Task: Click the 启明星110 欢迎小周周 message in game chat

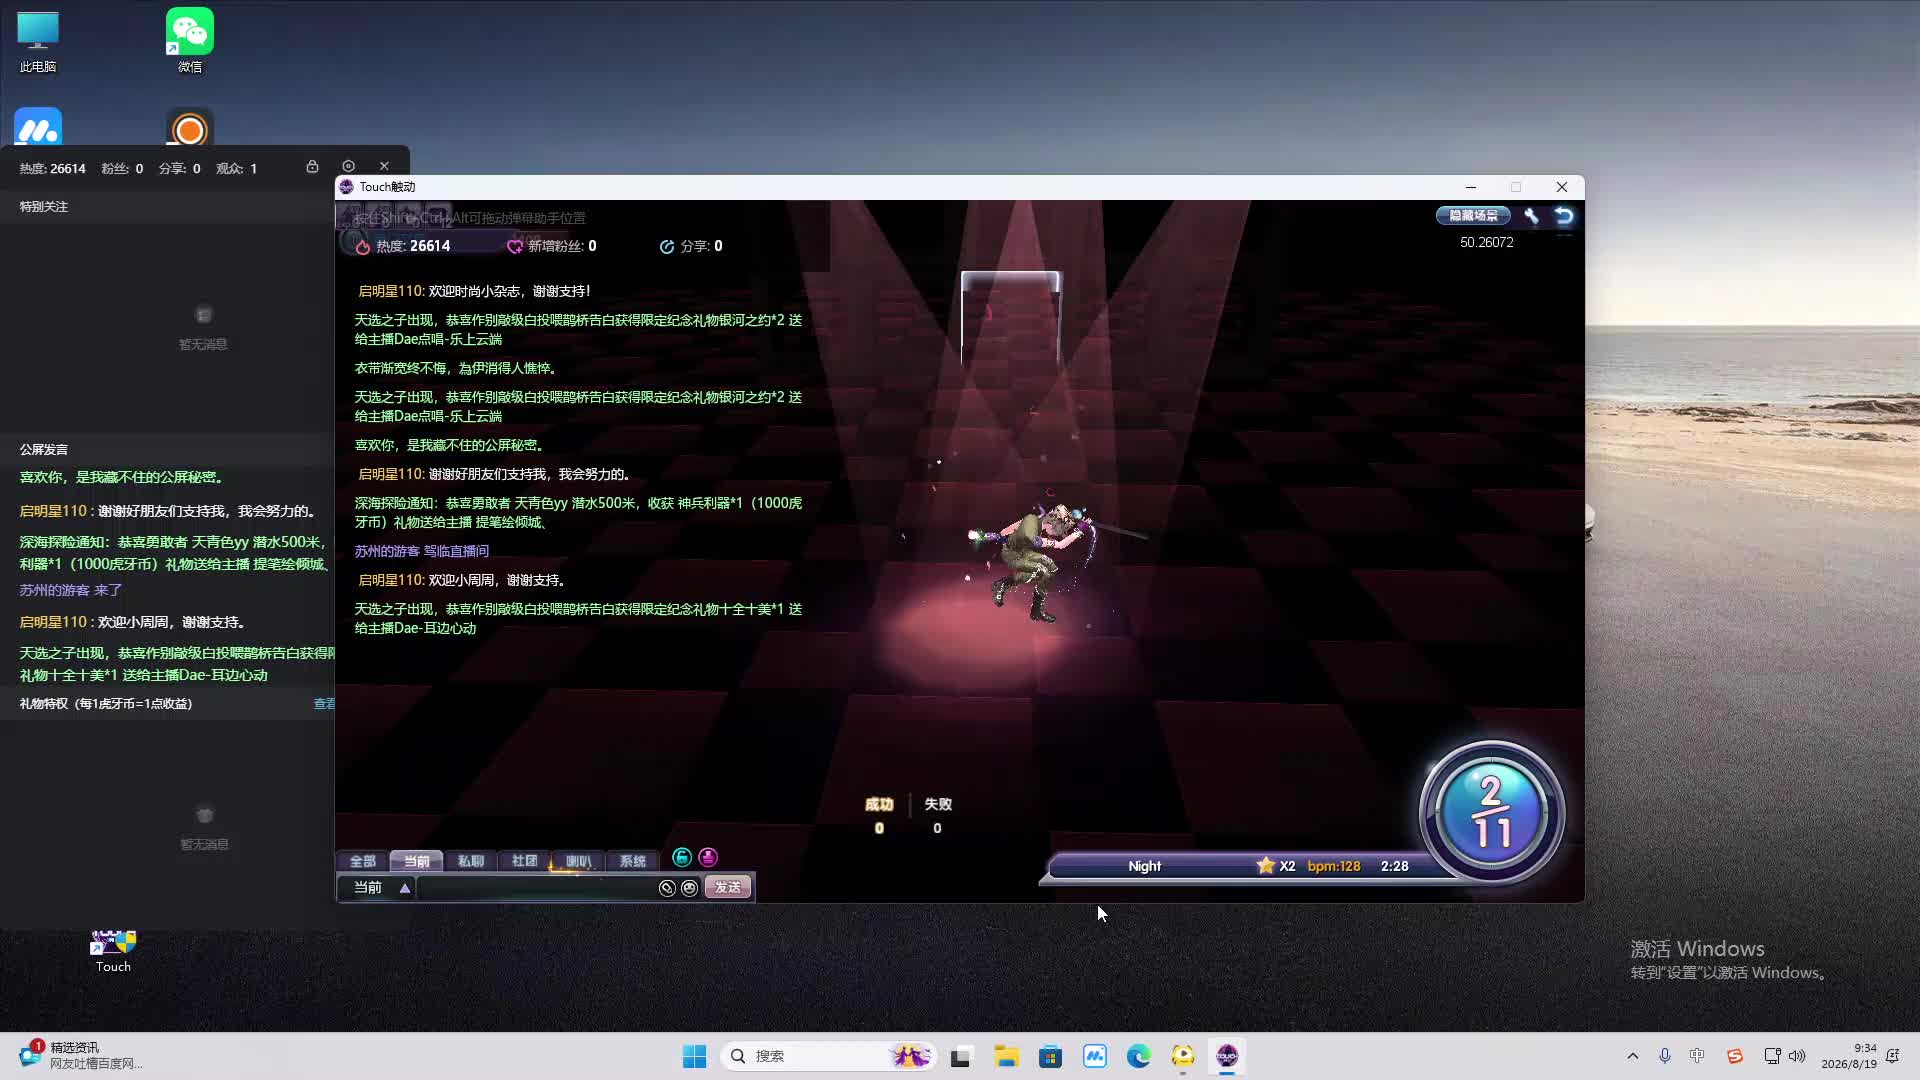Action: pos(463,580)
